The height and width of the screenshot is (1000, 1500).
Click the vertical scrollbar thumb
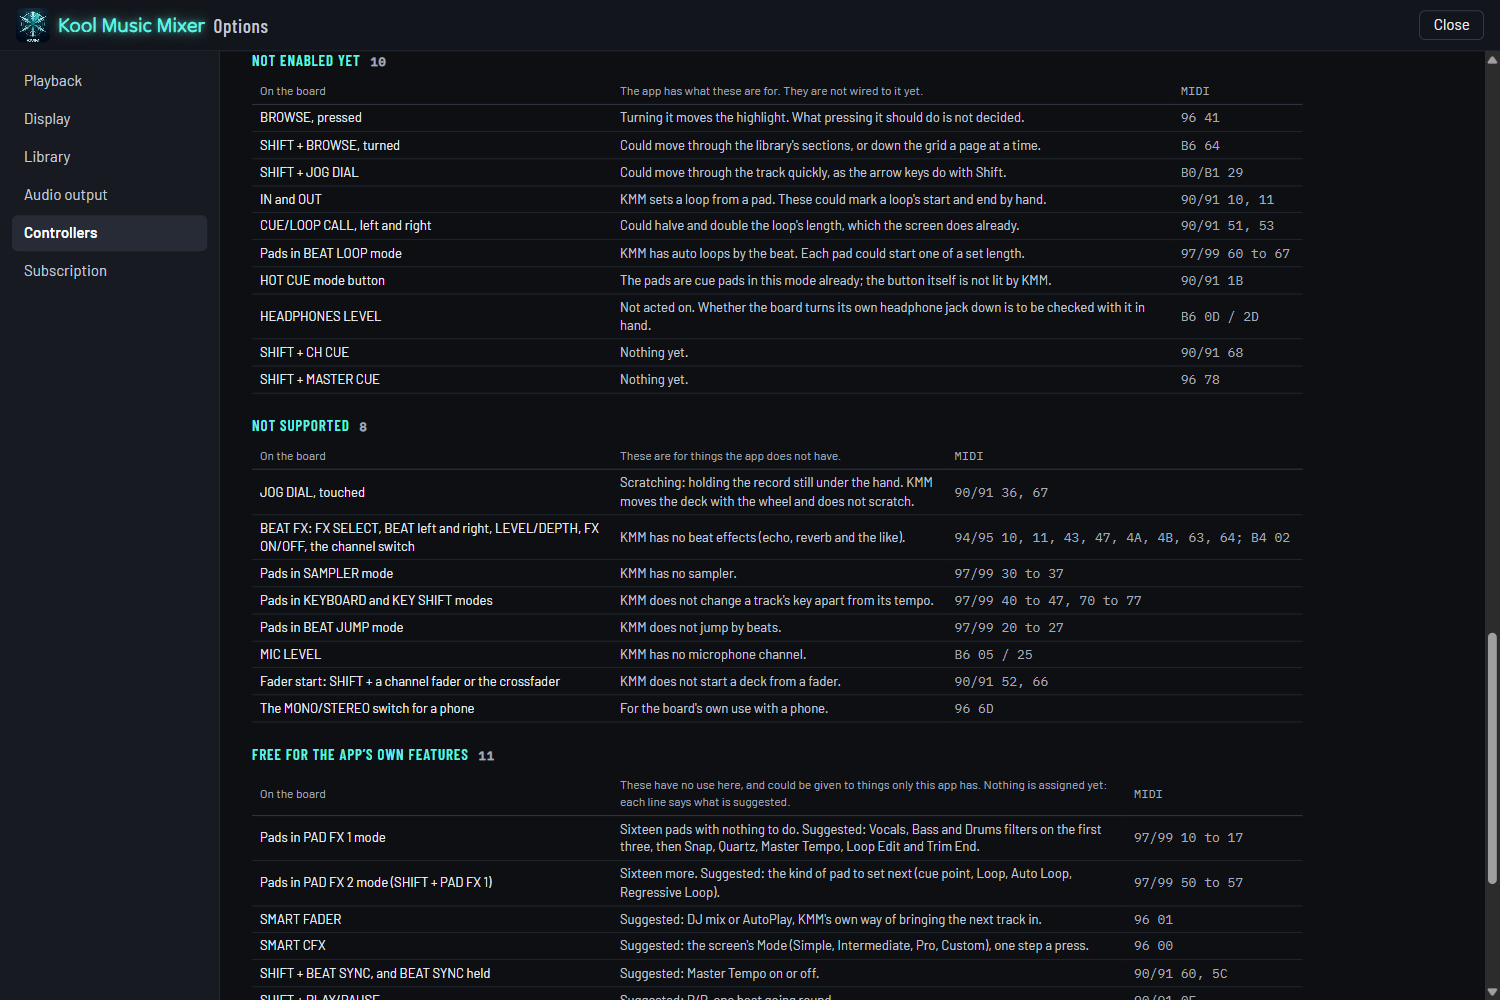(x=1492, y=758)
